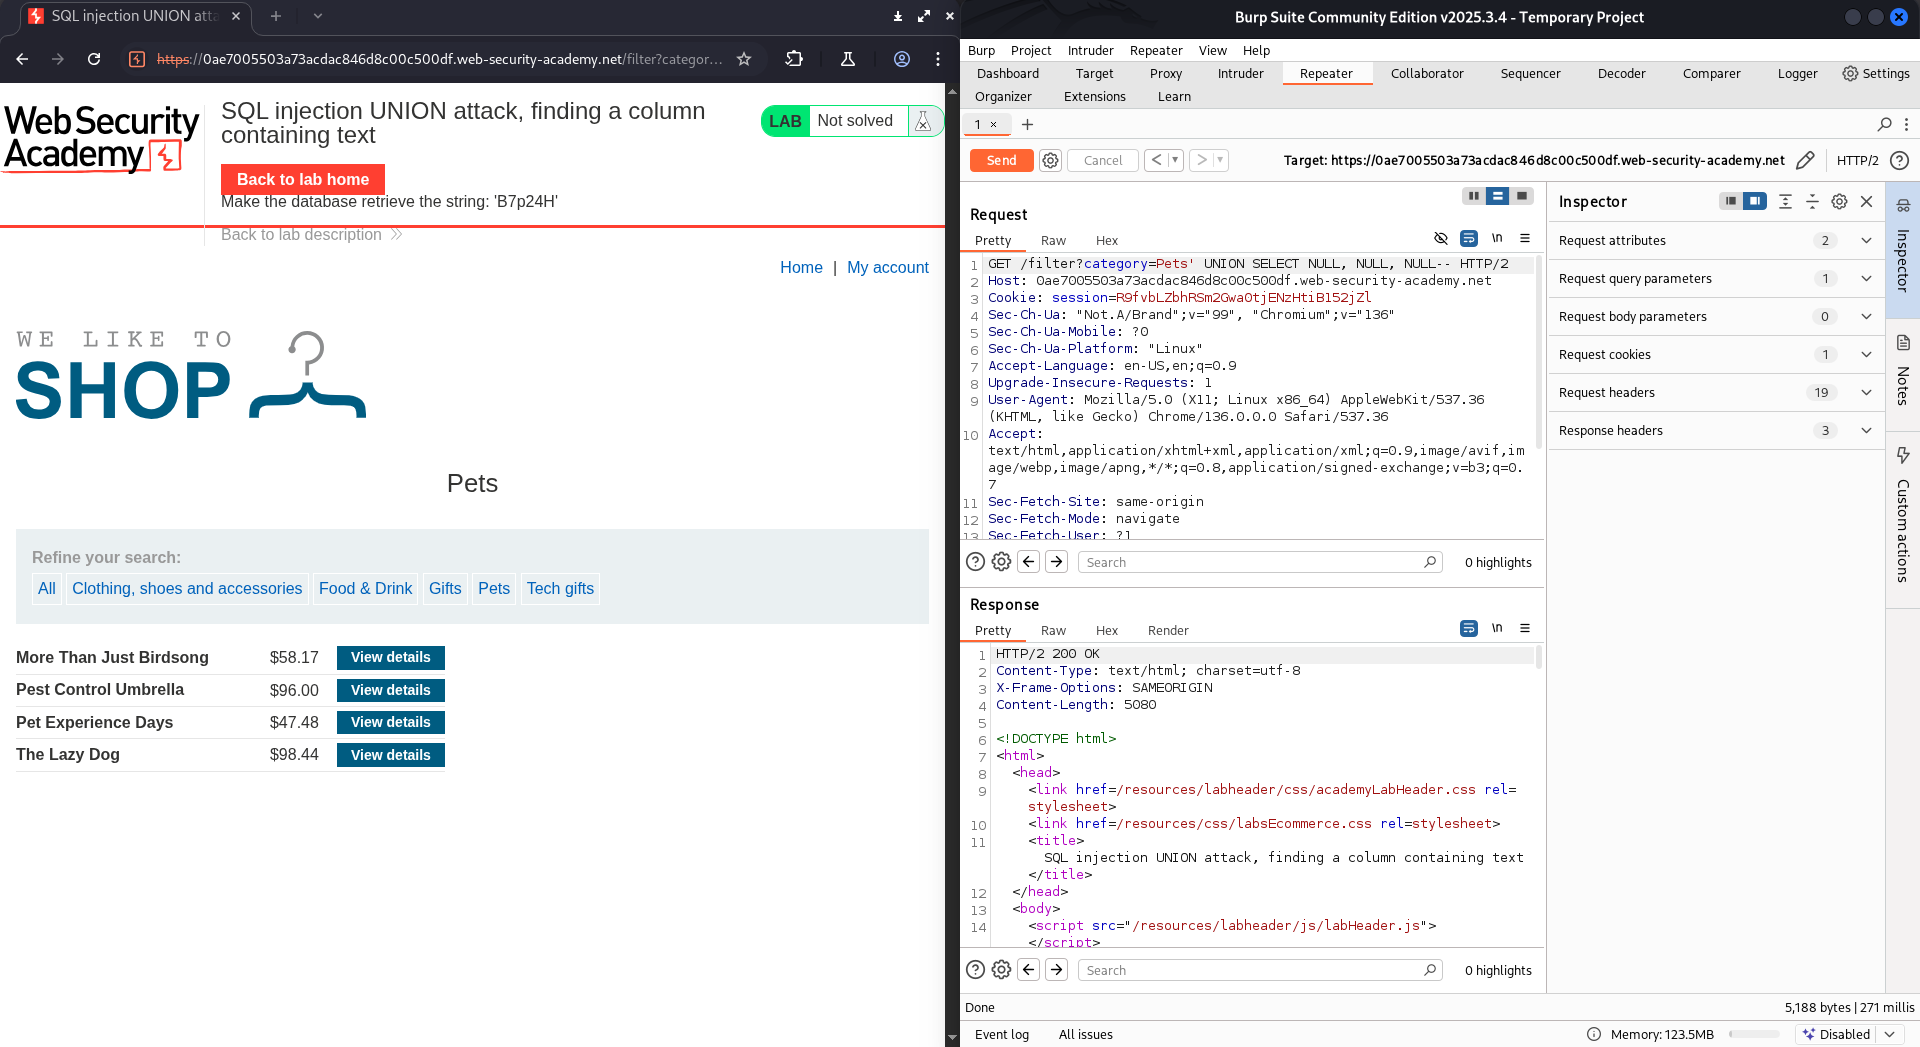Viewport: 1920px width, 1047px height.
Task: Open browser profile icon
Action: click(x=902, y=59)
